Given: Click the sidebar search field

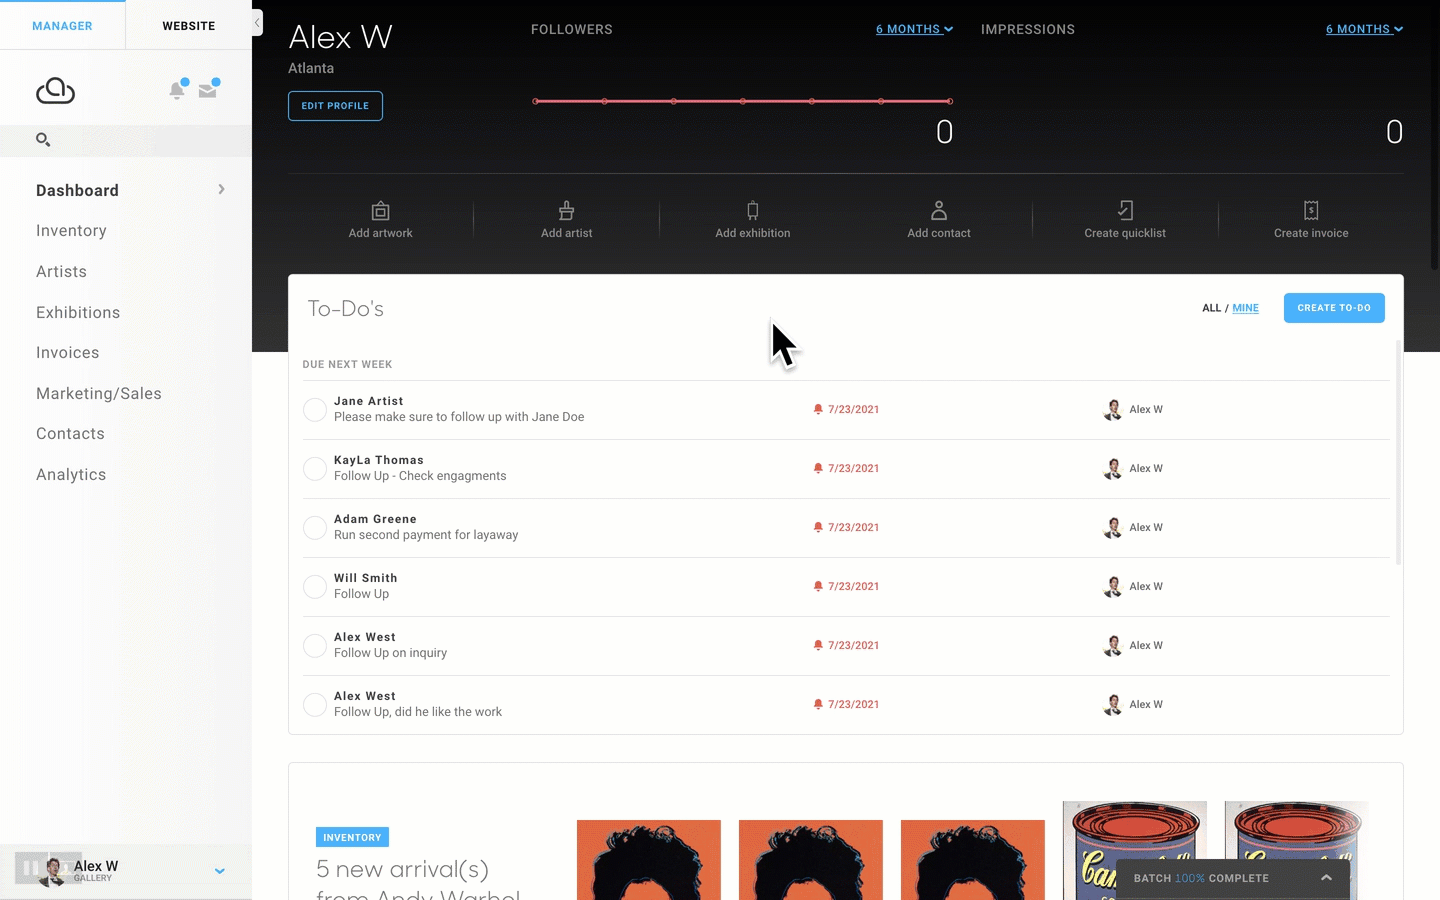Looking at the screenshot, I should tap(126, 140).
